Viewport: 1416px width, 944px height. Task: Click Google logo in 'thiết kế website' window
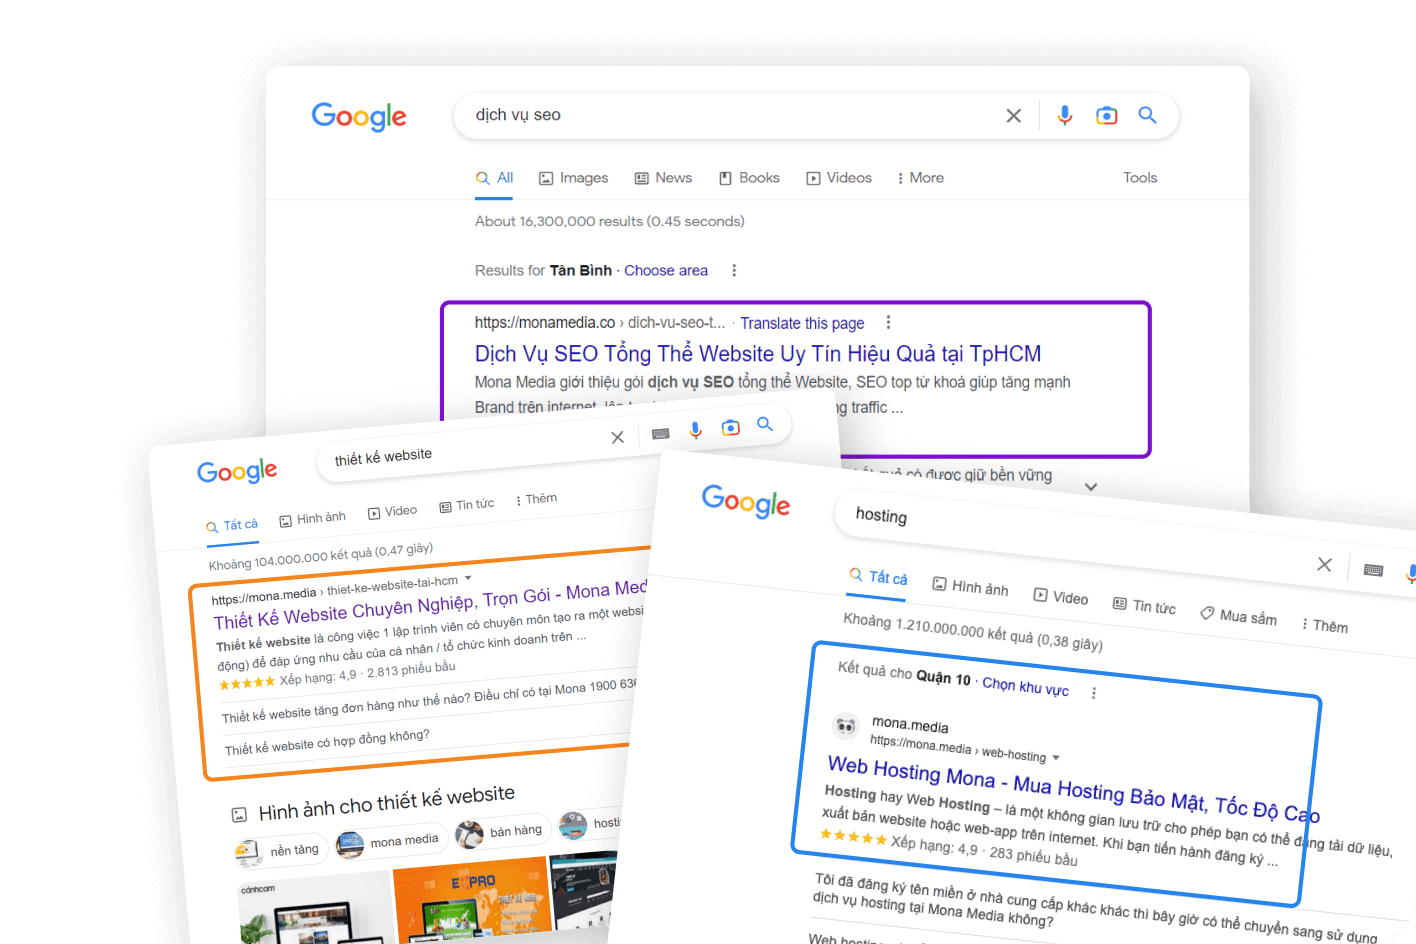[x=237, y=471]
